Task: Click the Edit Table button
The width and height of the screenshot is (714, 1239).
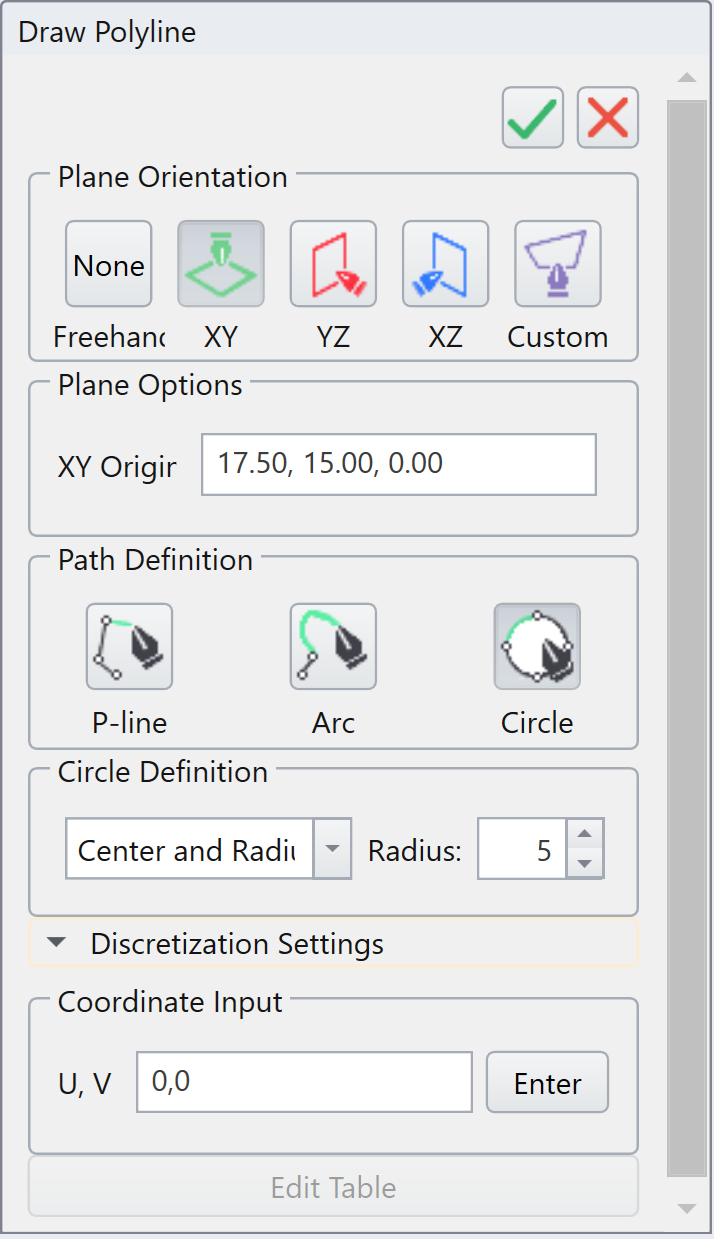Action: click(333, 1187)
